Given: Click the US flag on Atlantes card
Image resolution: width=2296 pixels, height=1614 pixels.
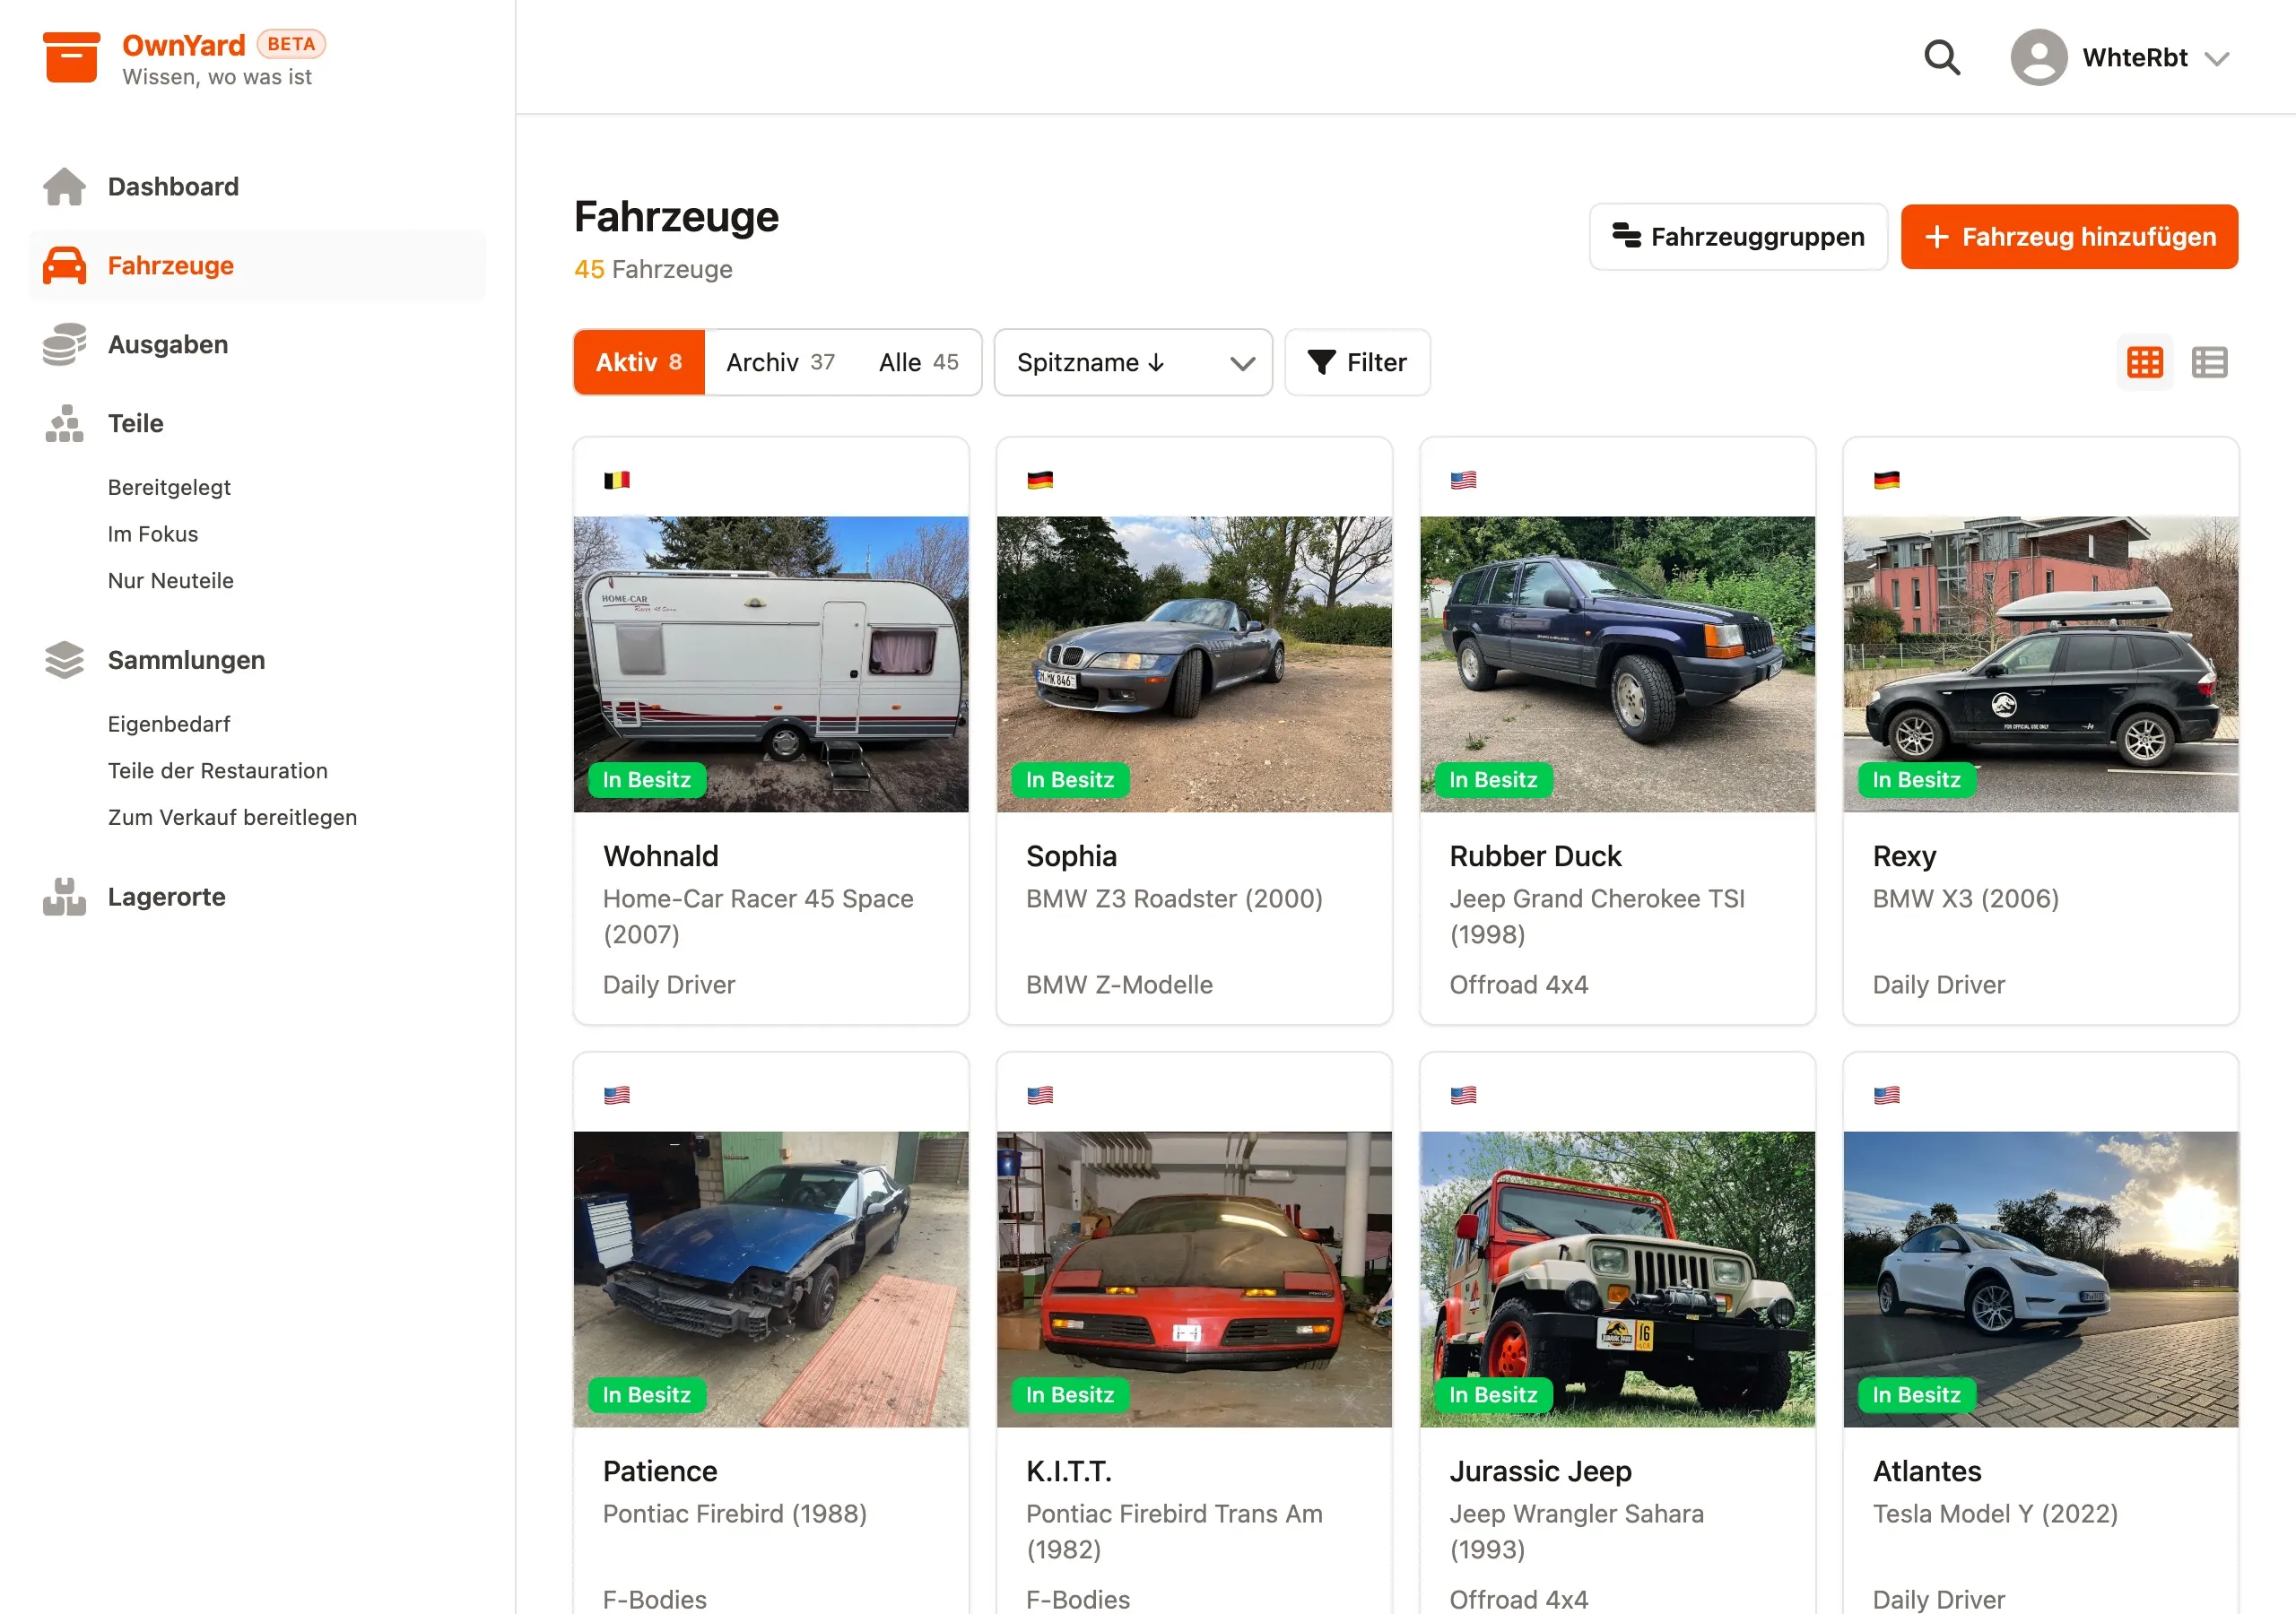Looking at the screenshot, I should [x=1886, y=1095].
